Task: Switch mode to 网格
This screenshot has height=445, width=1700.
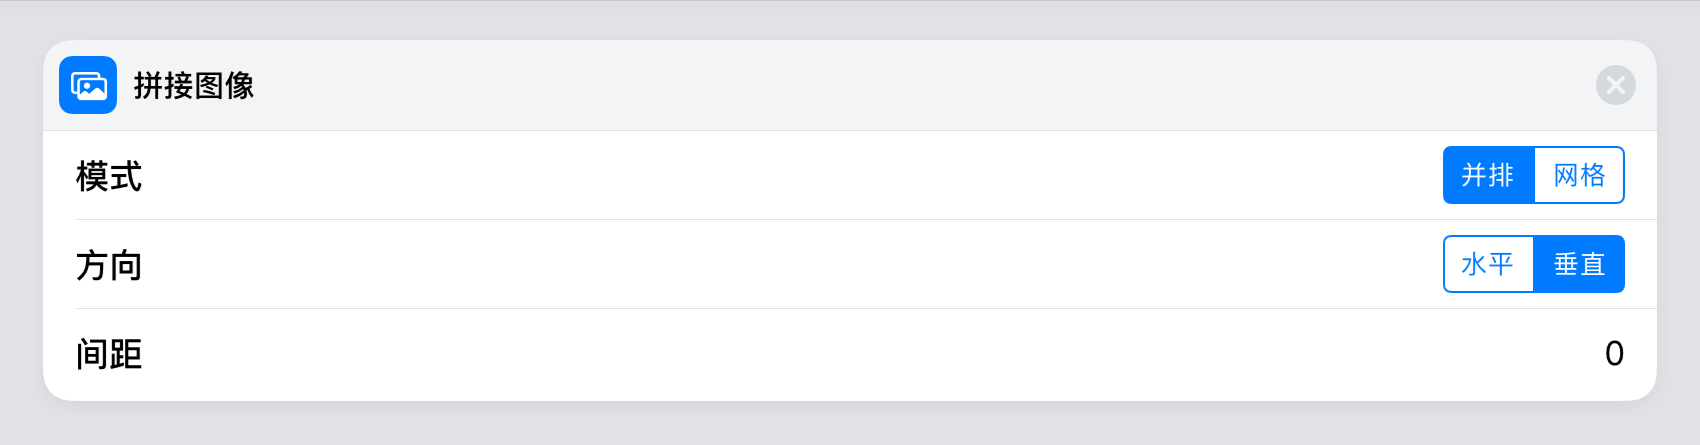Action: click(1579, 175)
